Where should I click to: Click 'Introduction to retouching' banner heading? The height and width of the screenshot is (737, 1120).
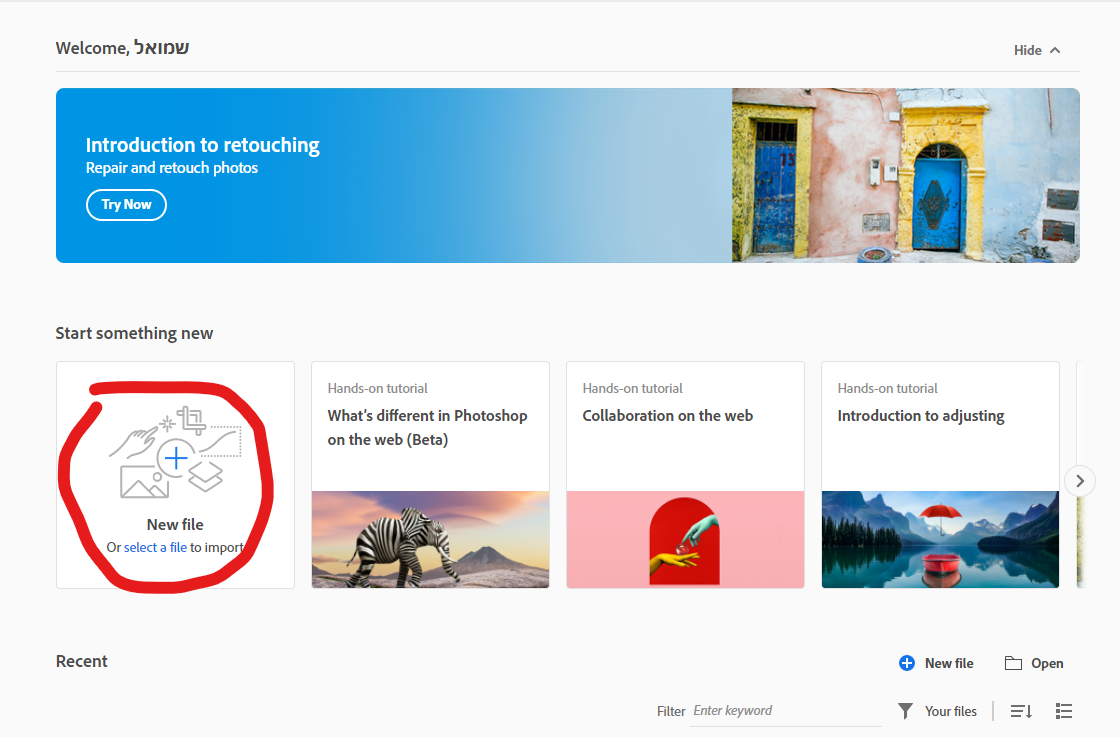203,145
